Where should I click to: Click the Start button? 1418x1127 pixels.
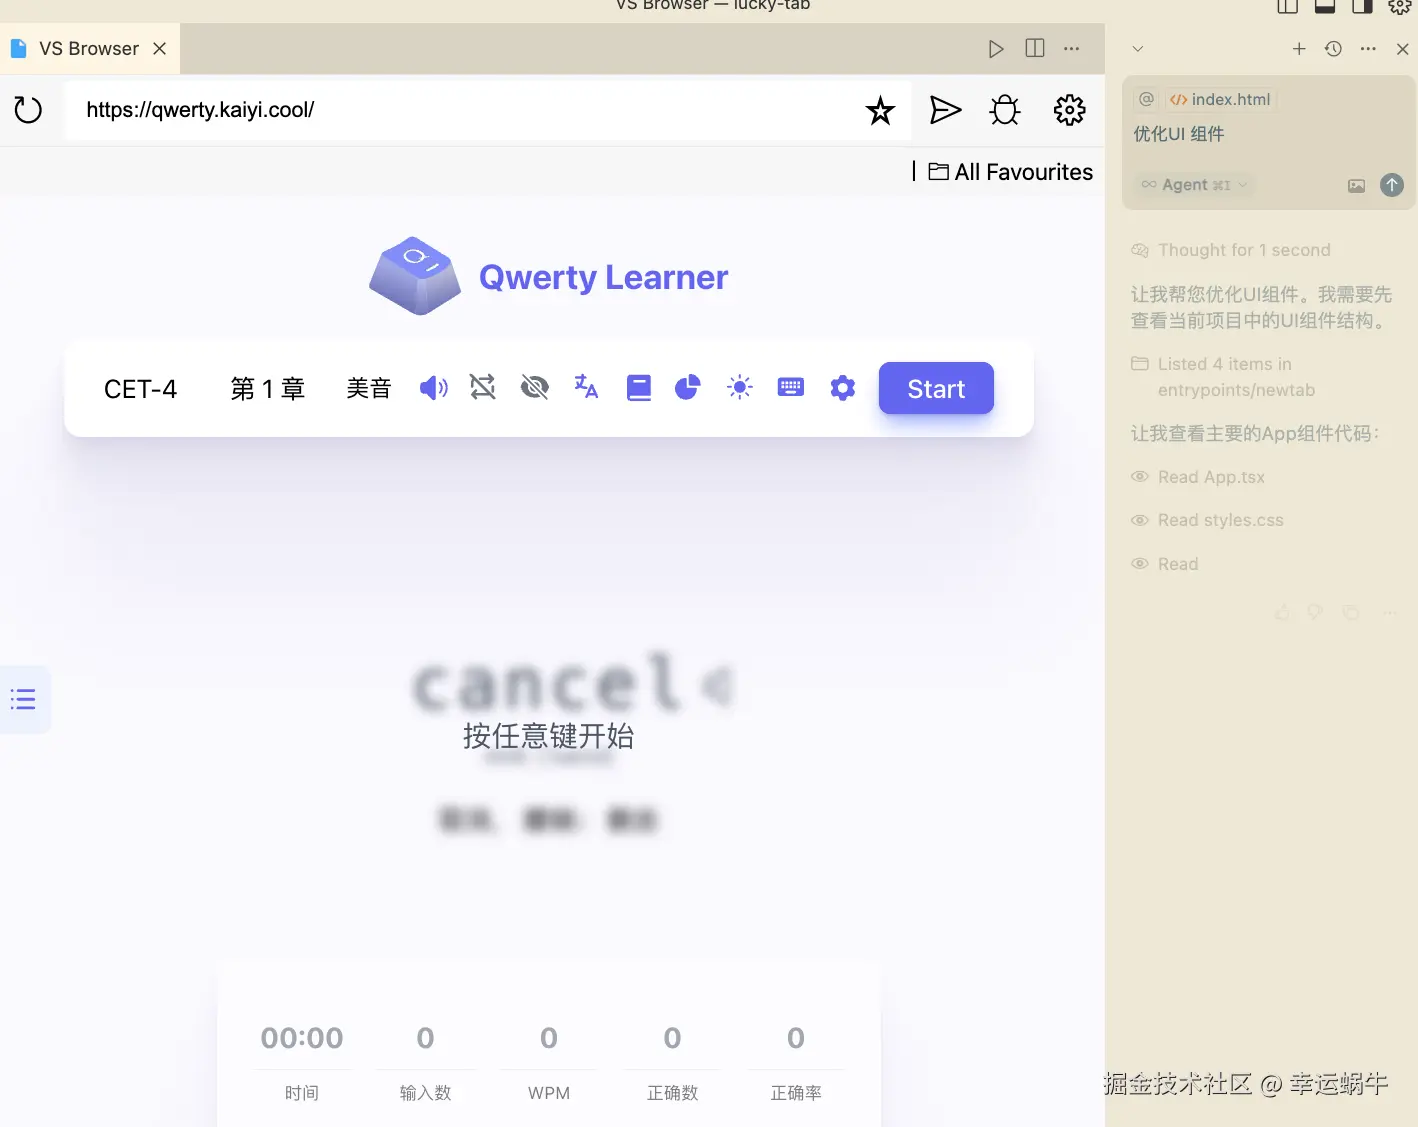(936, 388)
